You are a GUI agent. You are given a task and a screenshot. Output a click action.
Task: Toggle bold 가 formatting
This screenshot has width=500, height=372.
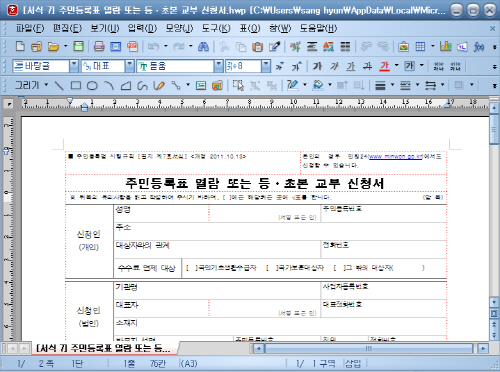point(317,66)
